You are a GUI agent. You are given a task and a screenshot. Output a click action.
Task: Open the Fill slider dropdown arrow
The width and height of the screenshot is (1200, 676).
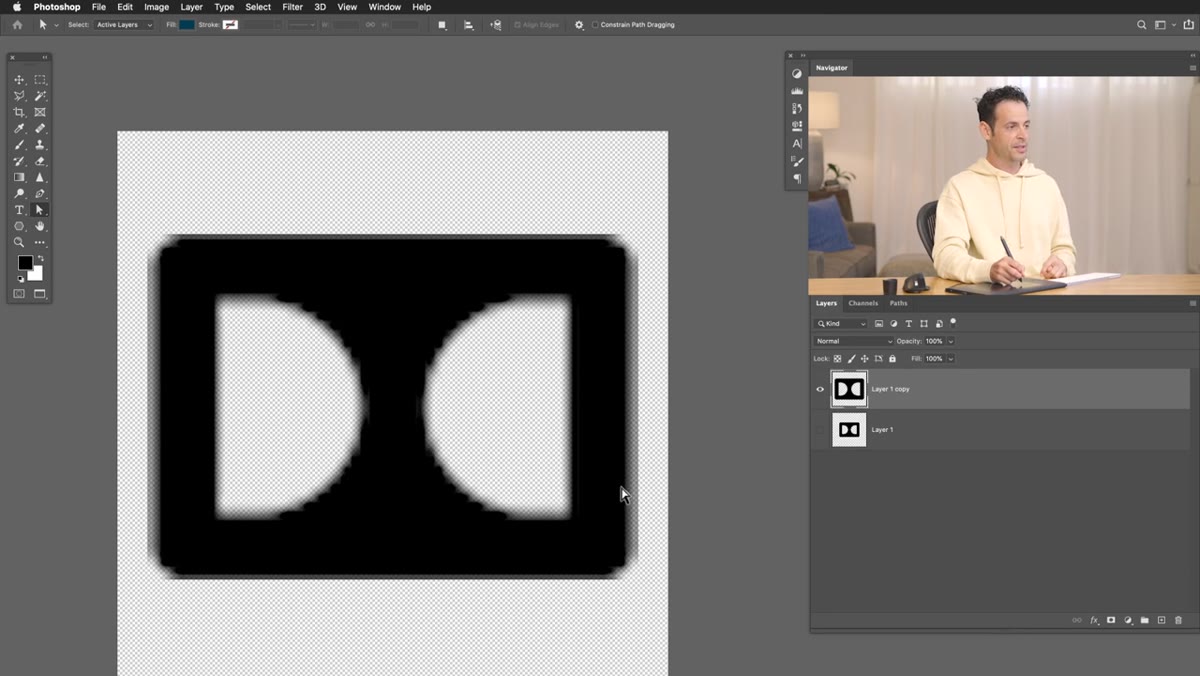(x=950, y=358)
